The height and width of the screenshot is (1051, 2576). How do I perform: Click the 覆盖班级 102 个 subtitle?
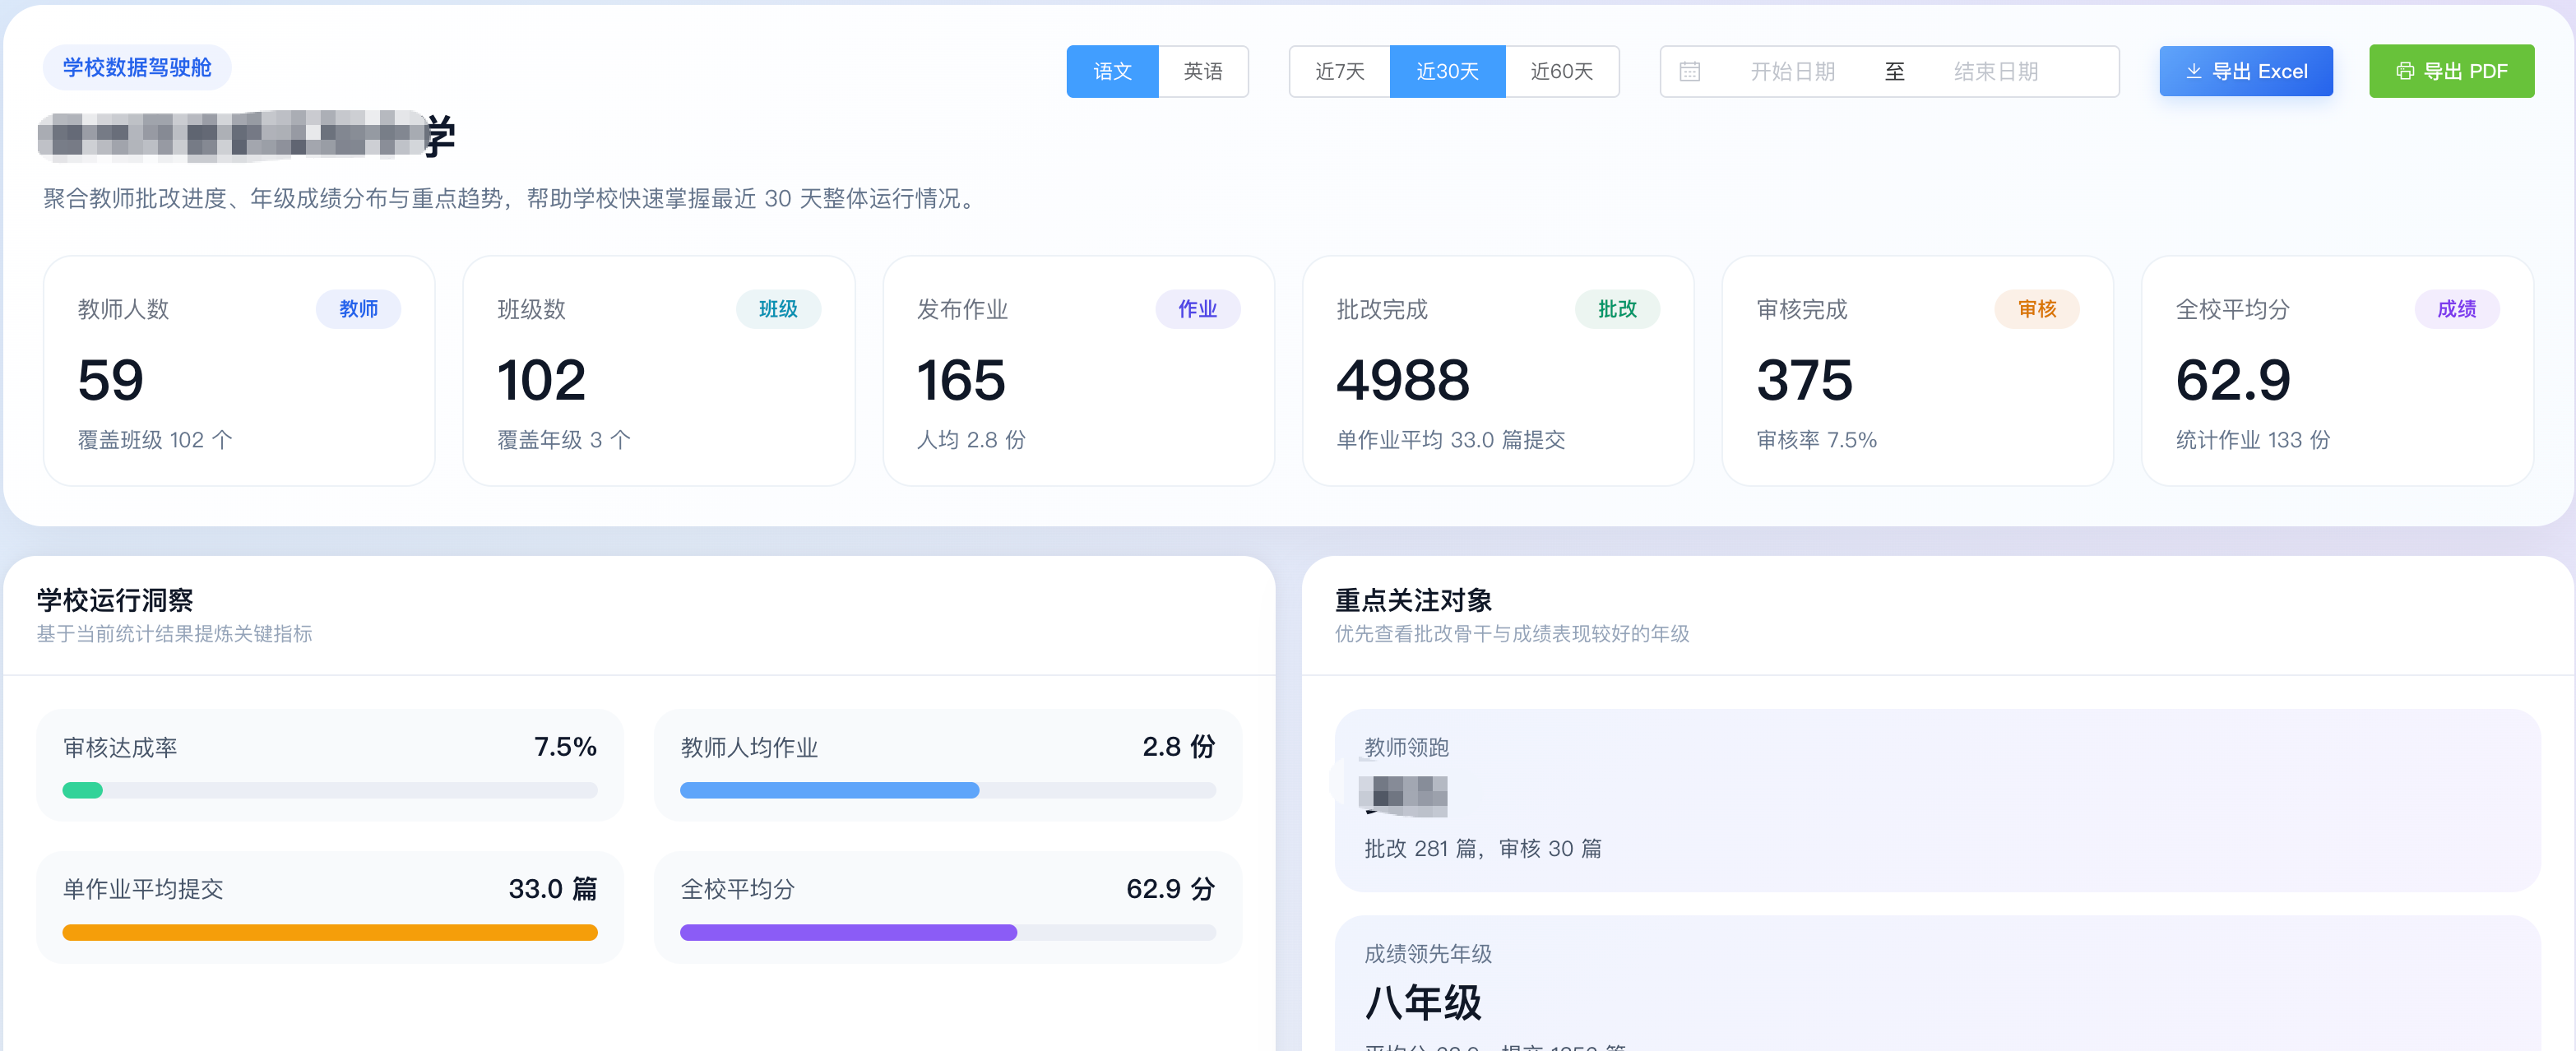click(155, 440)
